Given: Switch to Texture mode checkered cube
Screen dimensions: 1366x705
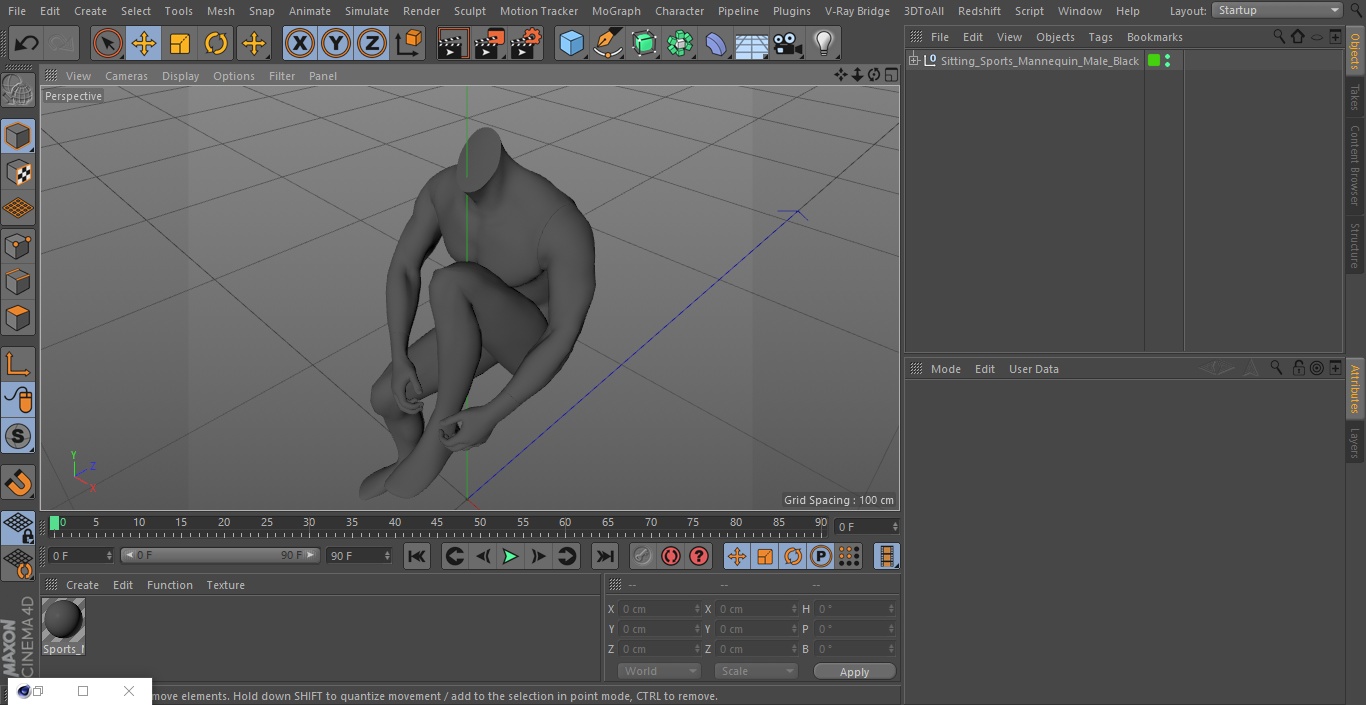Looking at the screenshot, I should coord(18,172).
